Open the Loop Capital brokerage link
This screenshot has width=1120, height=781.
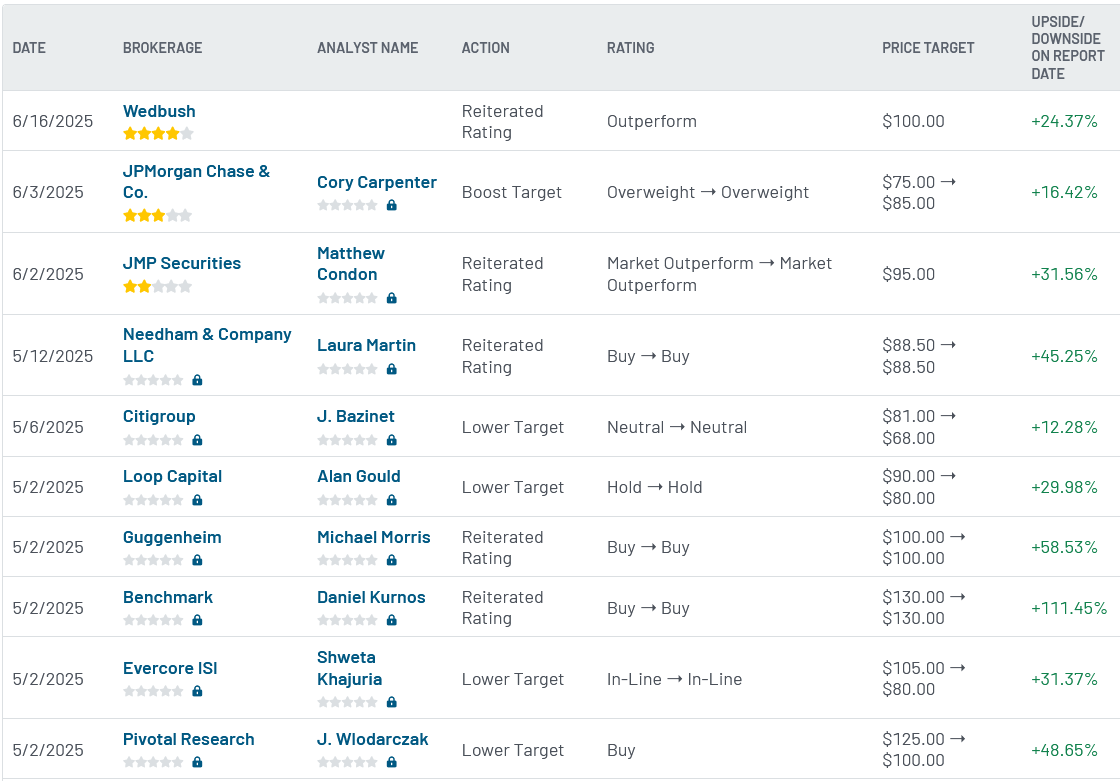click(x=172, y=476)
